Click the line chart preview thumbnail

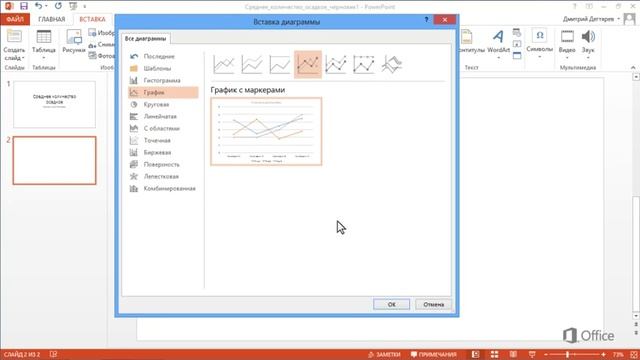click(266, 131)
